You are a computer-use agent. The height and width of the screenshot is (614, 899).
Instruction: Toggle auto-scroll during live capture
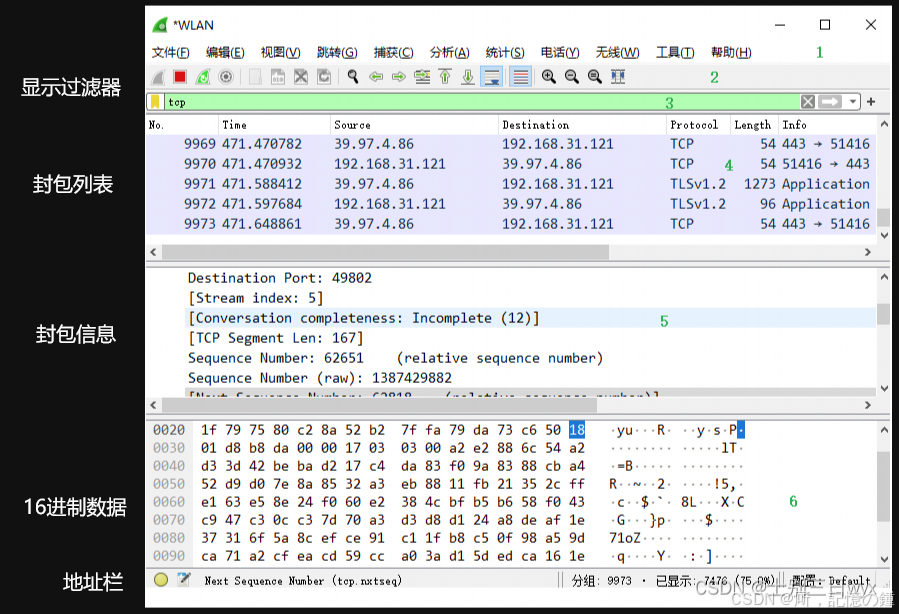point(493,77)
